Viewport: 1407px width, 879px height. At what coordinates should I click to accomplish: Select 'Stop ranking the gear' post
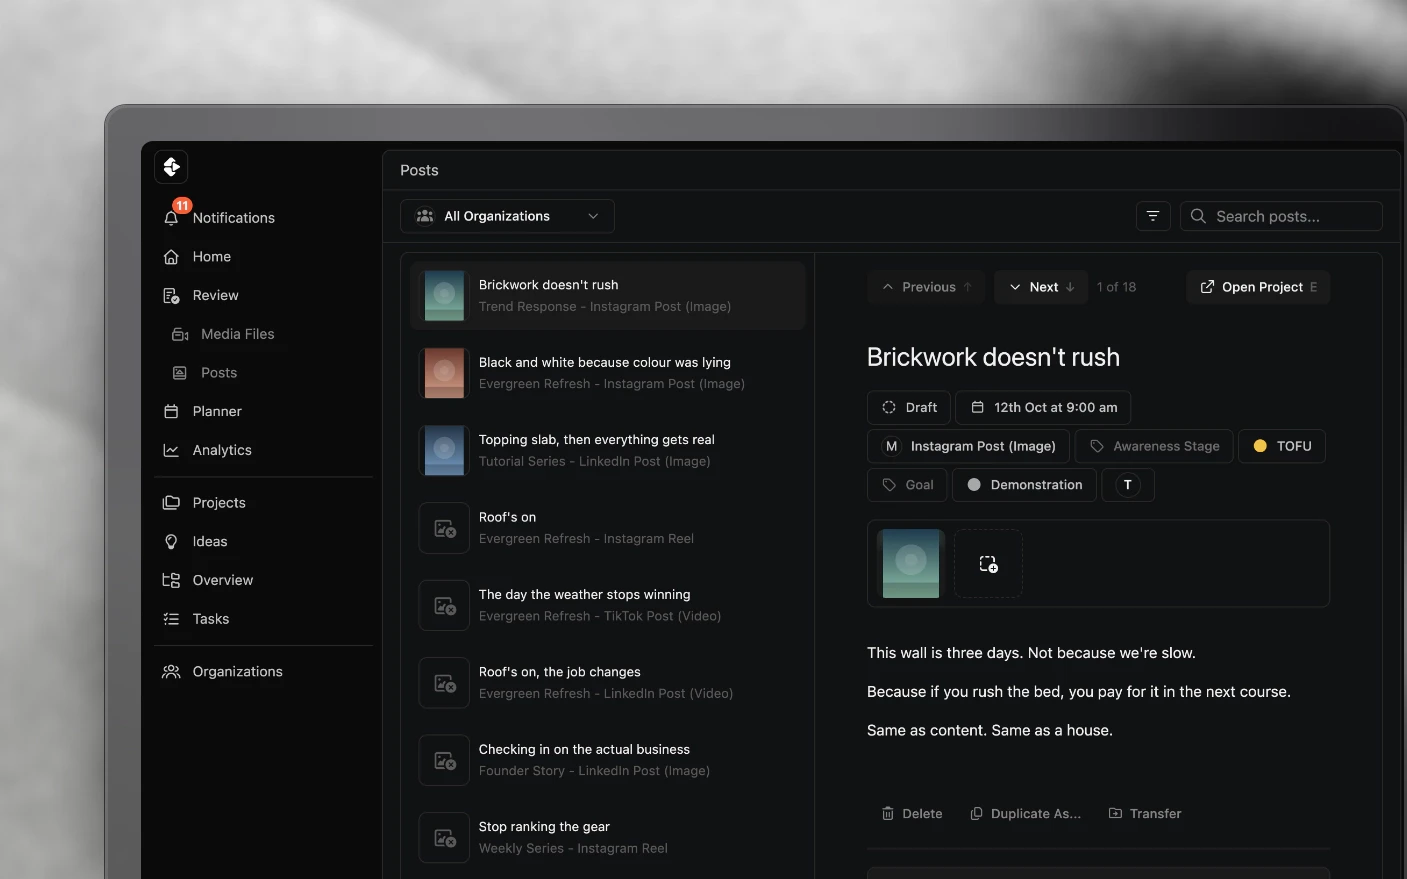point(607,838)
